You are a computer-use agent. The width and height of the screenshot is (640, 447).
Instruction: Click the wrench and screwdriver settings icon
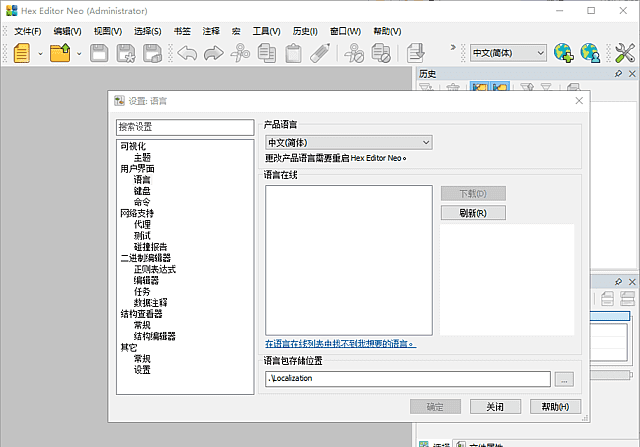[x=624, y=53]
